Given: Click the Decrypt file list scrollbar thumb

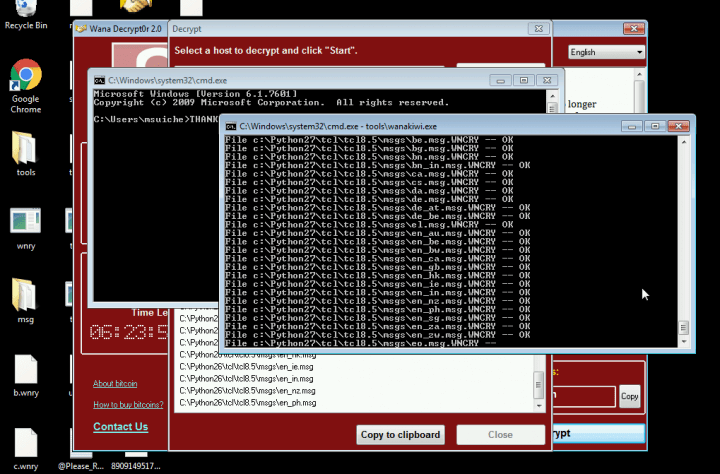Looking at the screenshot, I should point(539,385).
